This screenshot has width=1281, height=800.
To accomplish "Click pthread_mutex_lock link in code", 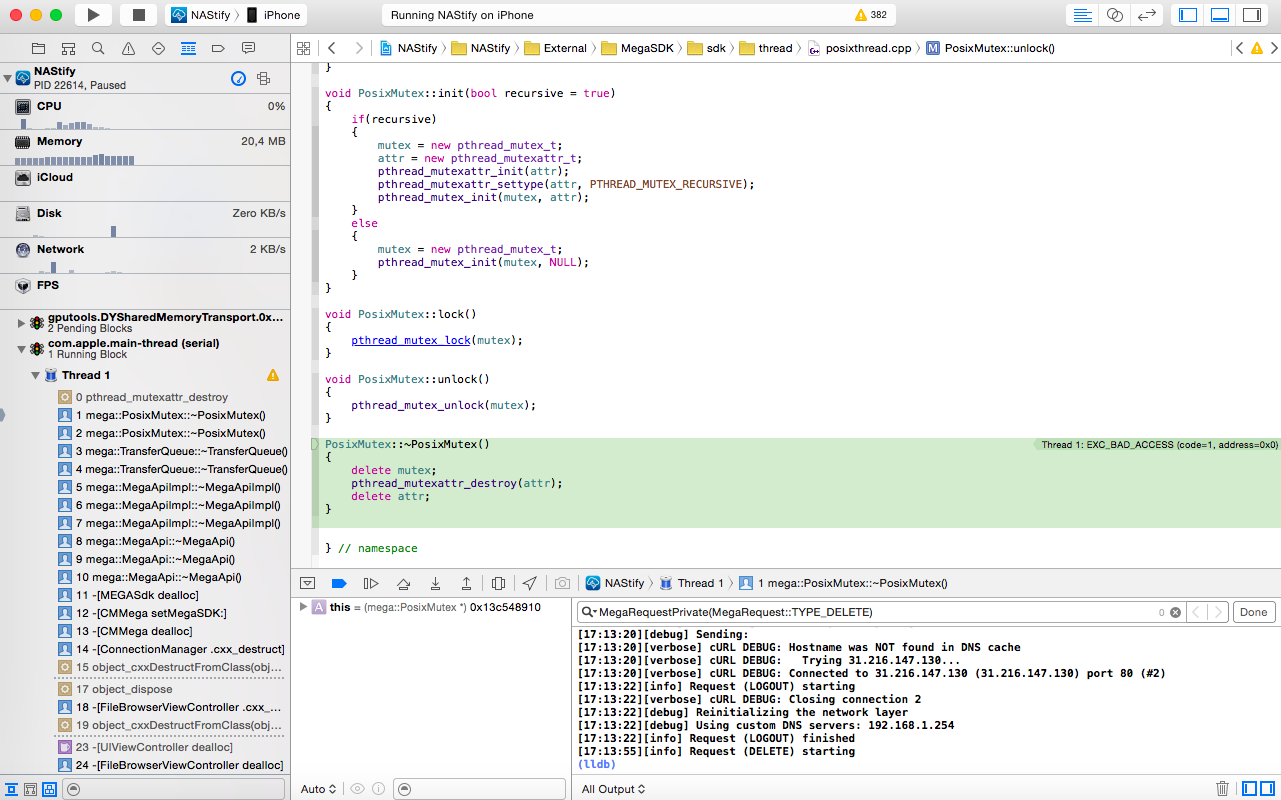I will coord(411,340).
